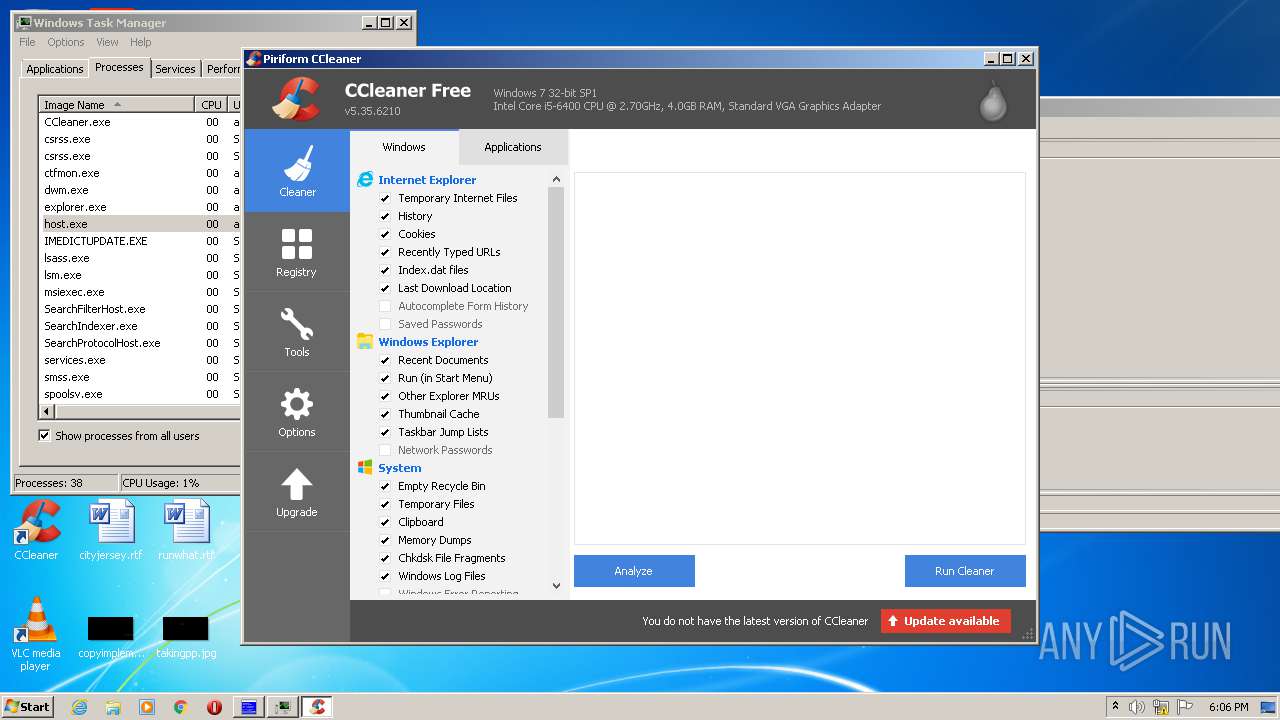Screen dimensions: 1280x720
Task: Enable Autocomplete Form History checkbox
Action: click(x=385, y=306)
